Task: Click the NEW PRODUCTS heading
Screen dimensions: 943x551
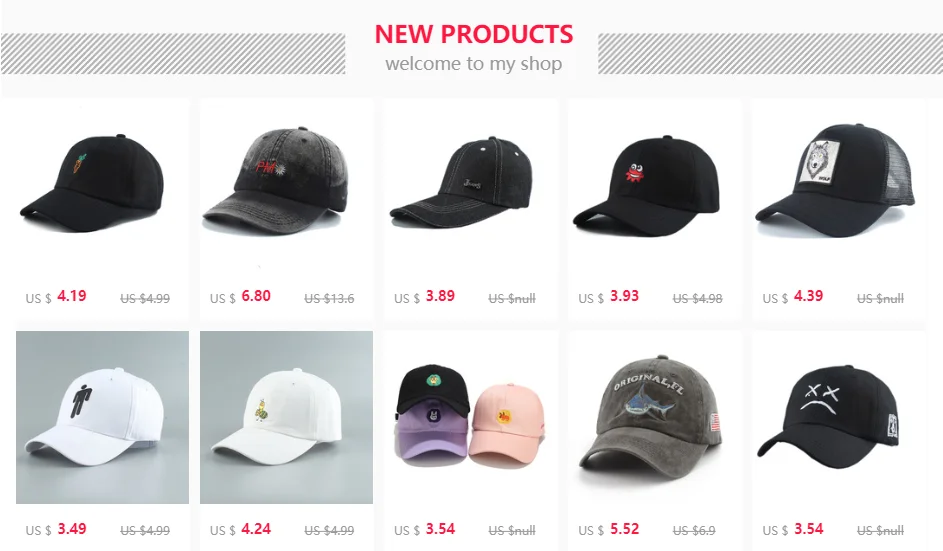Action: tap(474, 34)
